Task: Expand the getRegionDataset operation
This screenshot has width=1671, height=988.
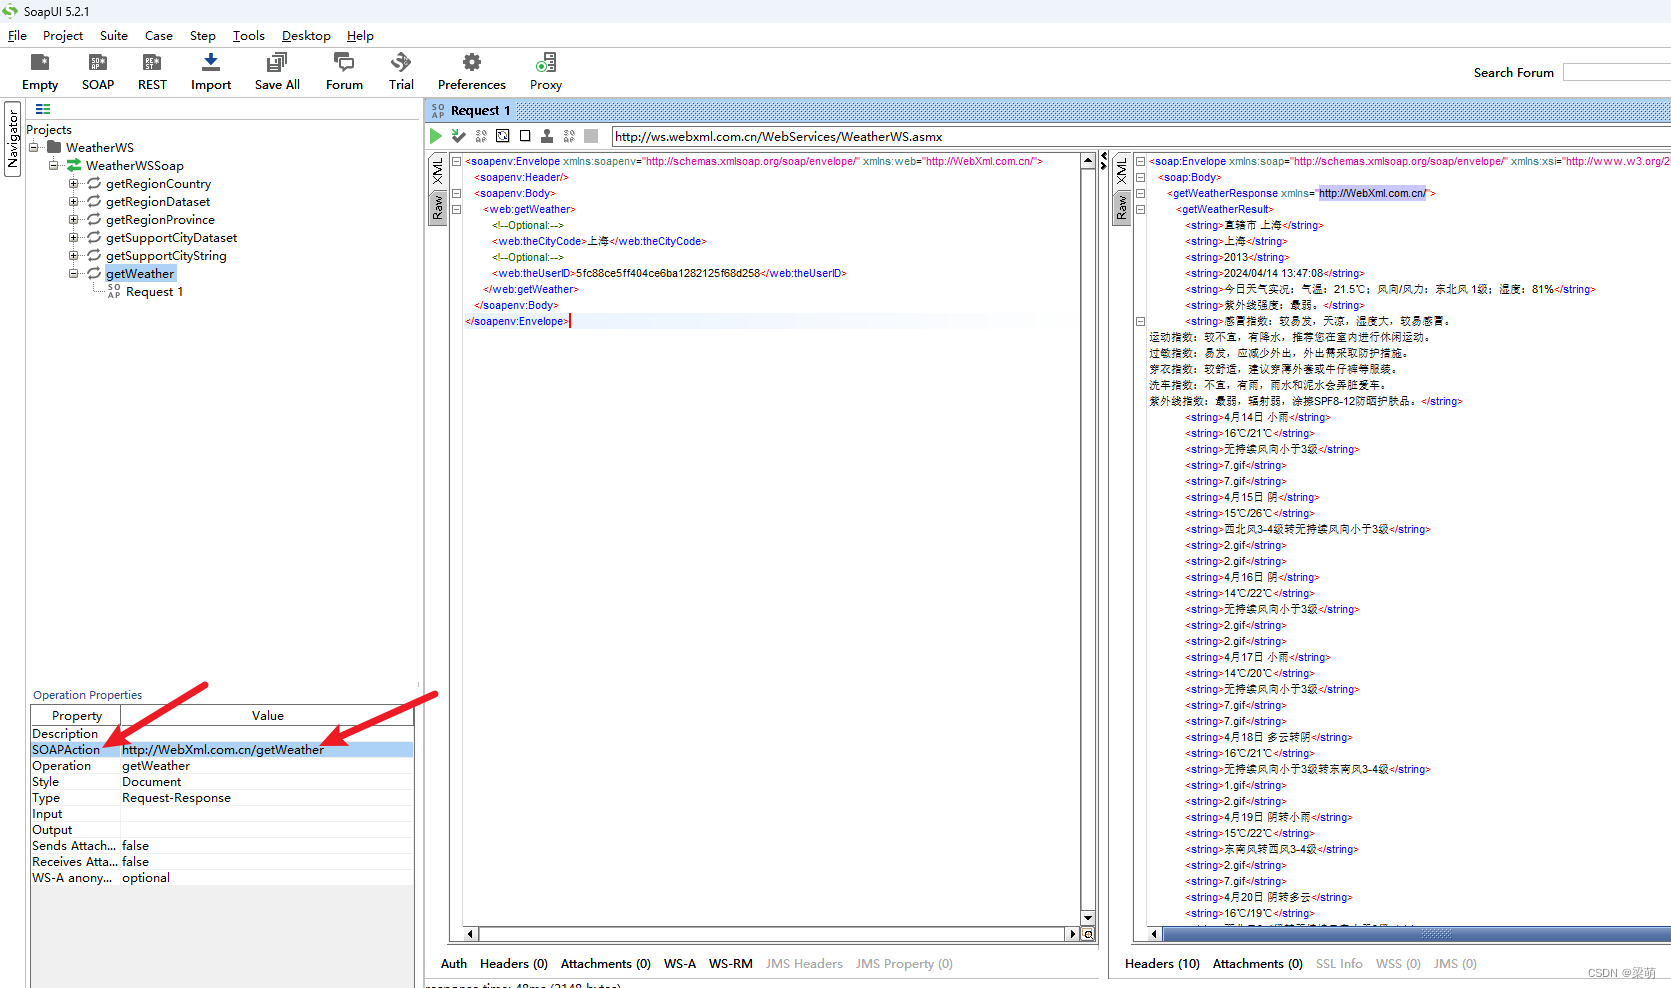Action: (x=73, y=201)
